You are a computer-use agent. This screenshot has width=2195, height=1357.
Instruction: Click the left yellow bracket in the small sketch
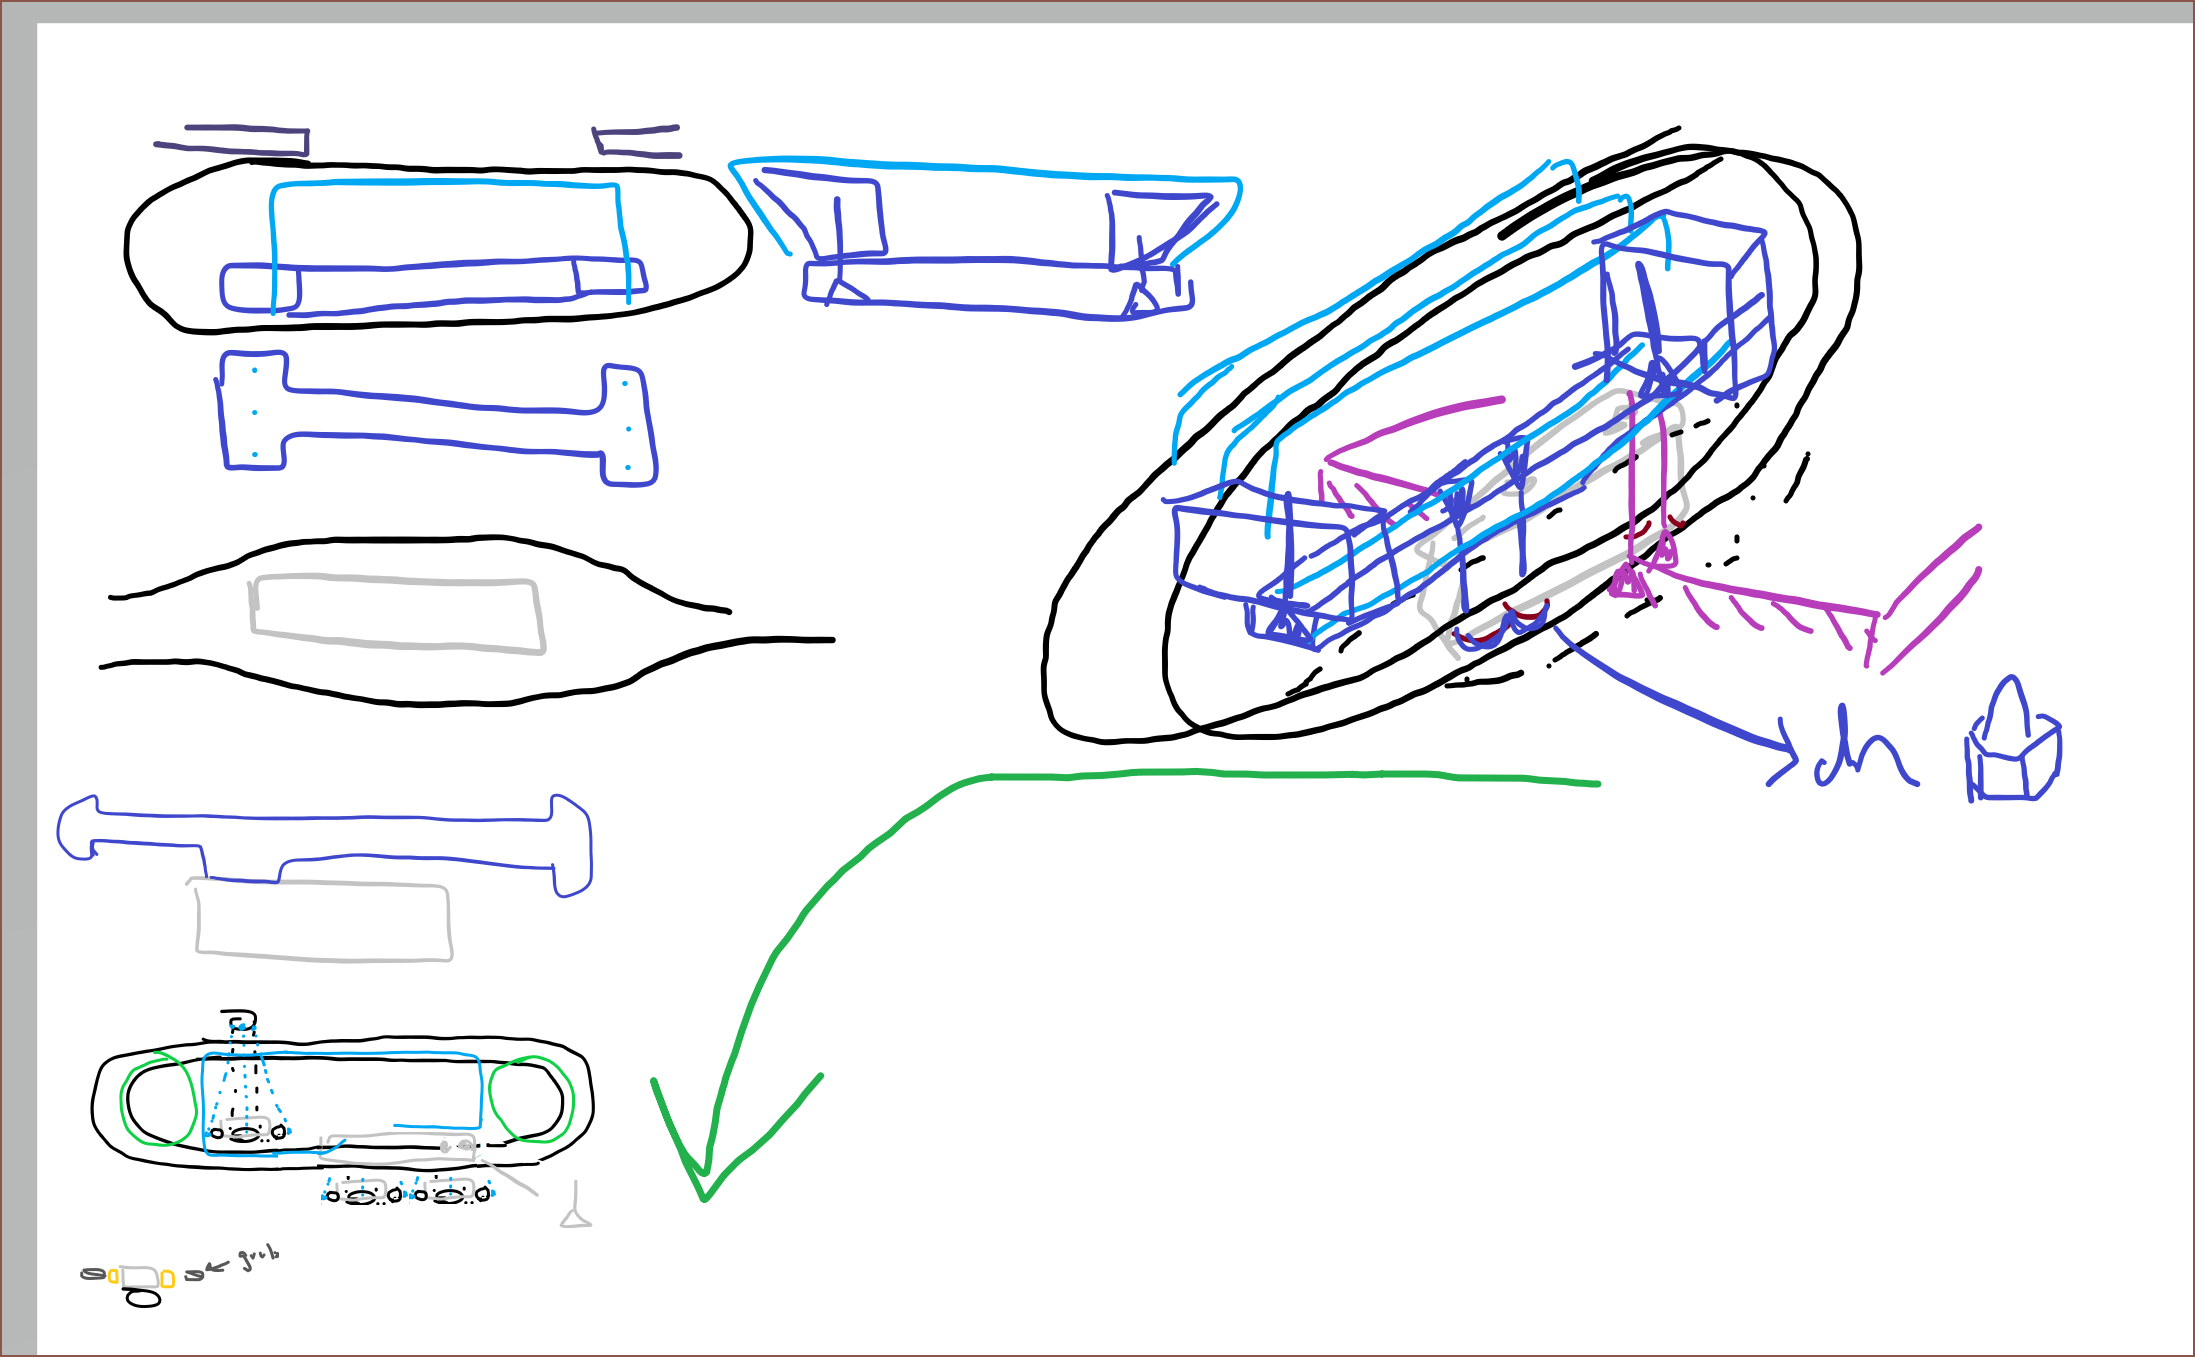(x=113, y=1276)
